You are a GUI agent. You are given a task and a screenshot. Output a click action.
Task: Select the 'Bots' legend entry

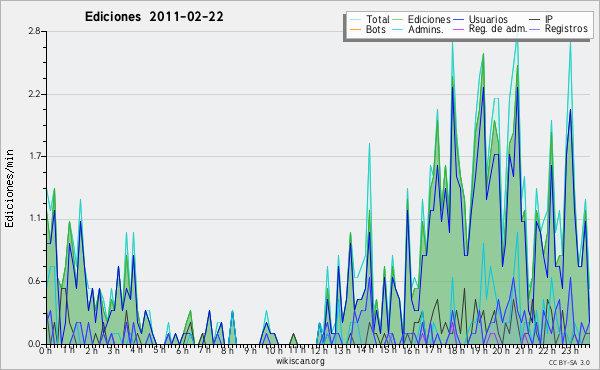(376, 29)
